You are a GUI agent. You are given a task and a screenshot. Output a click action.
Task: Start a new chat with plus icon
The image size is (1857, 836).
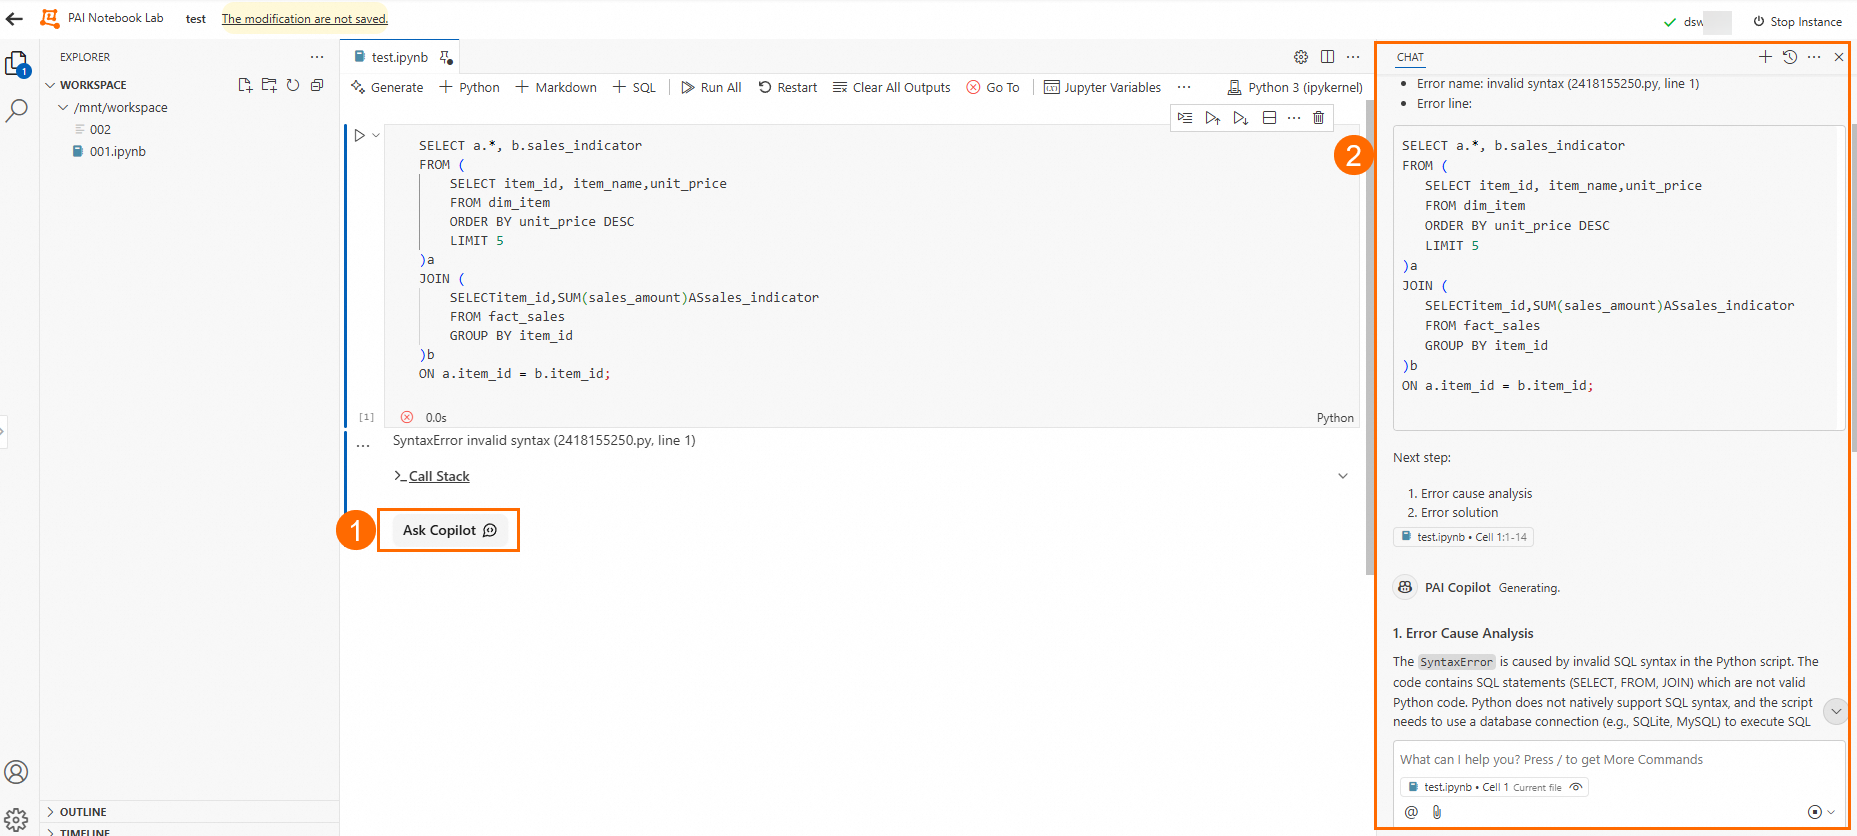coord(1765,57)
